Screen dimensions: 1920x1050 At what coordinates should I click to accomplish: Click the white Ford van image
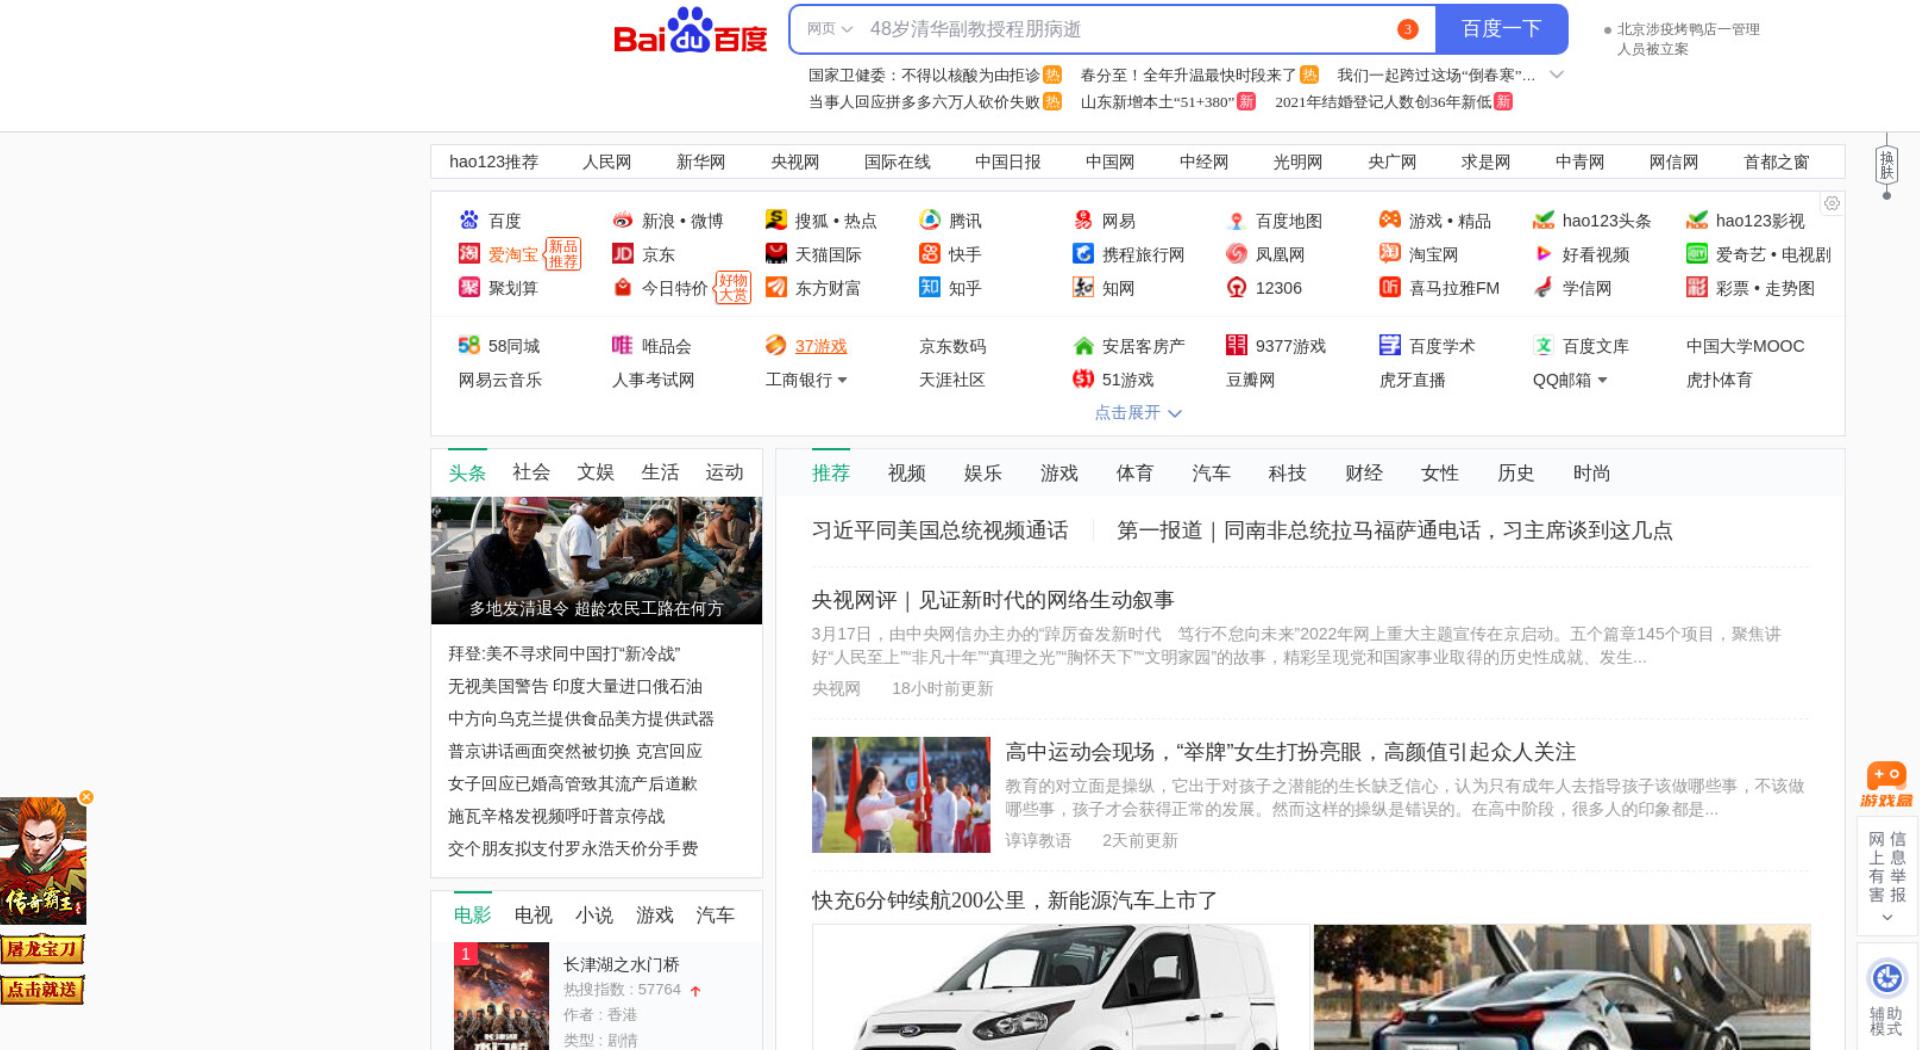1061,987
